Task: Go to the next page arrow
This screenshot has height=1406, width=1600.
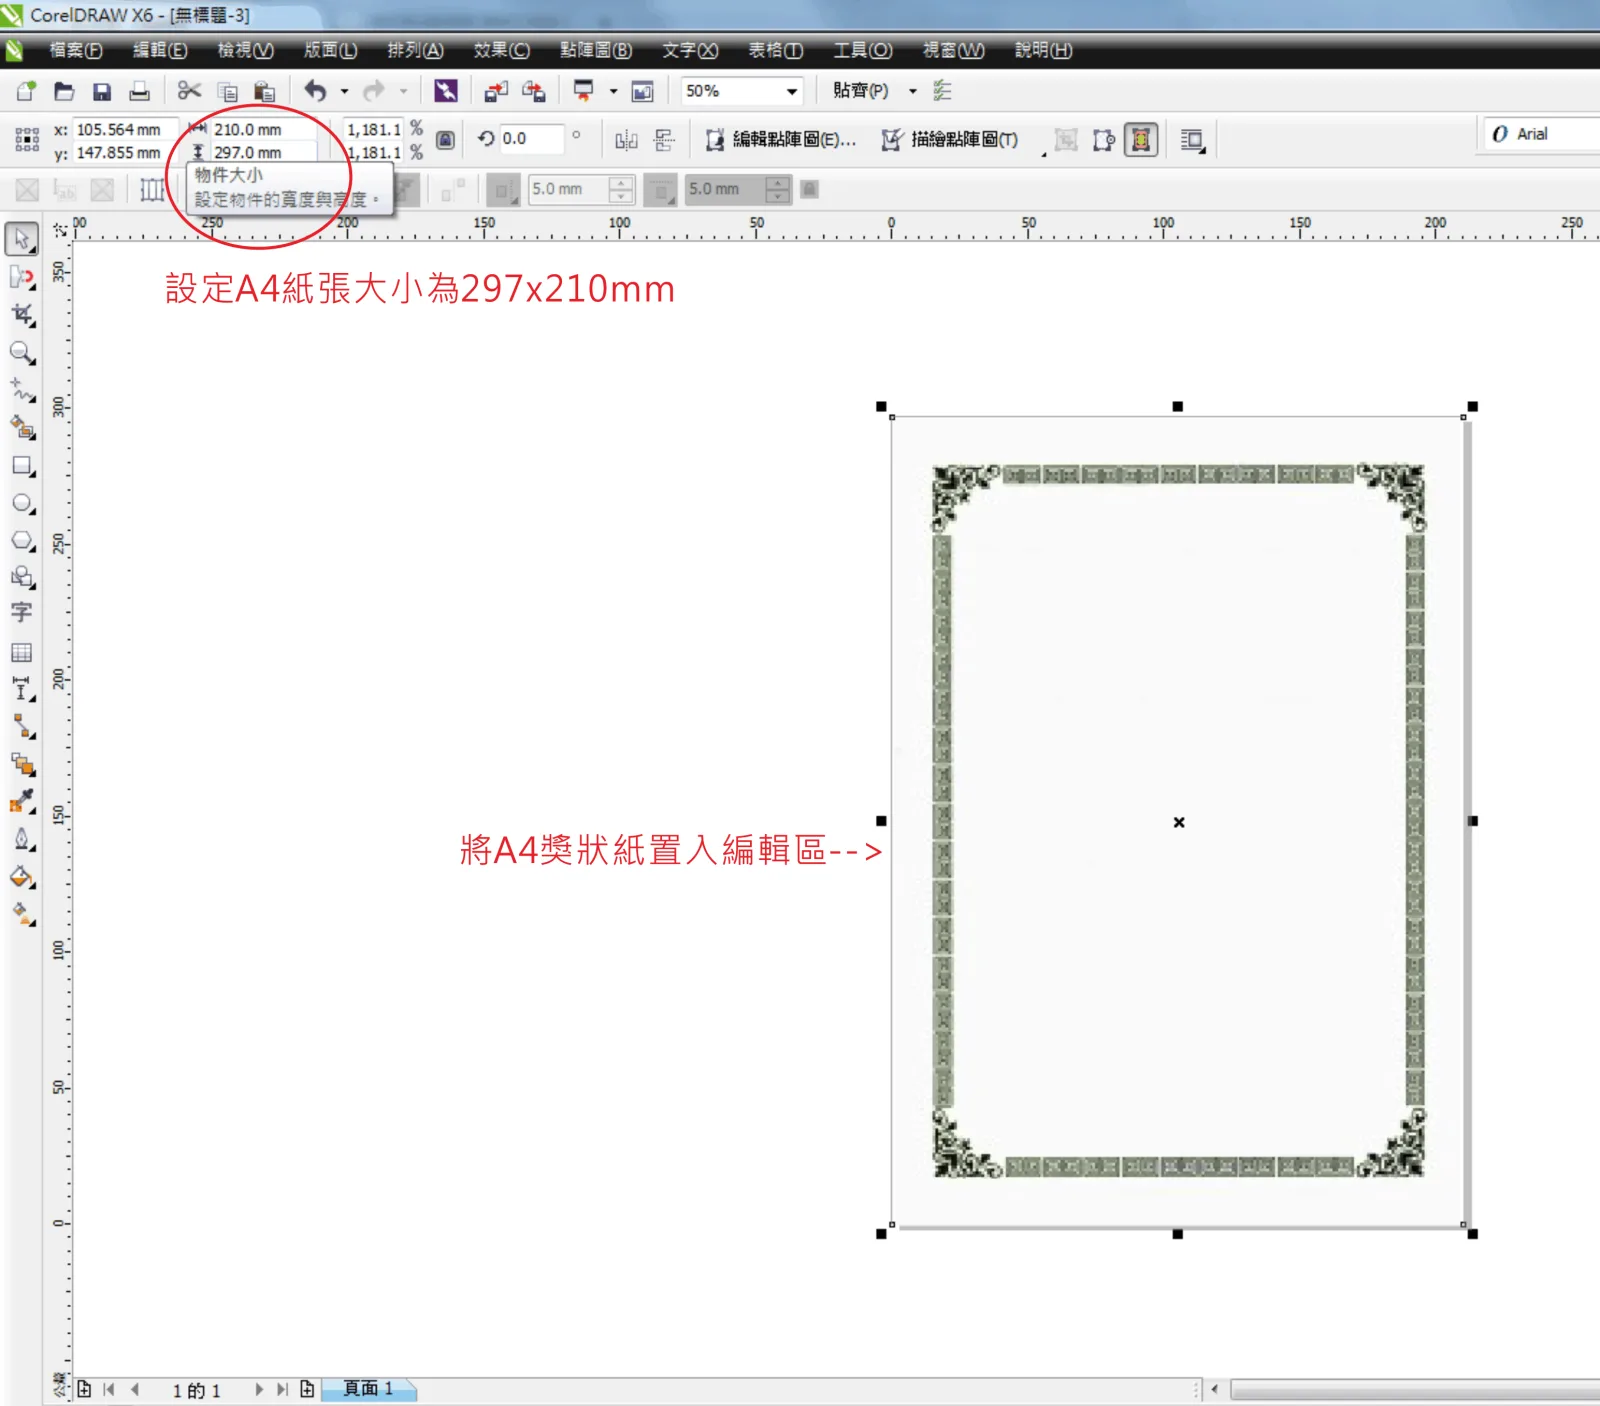Action: pos(259,1389)
